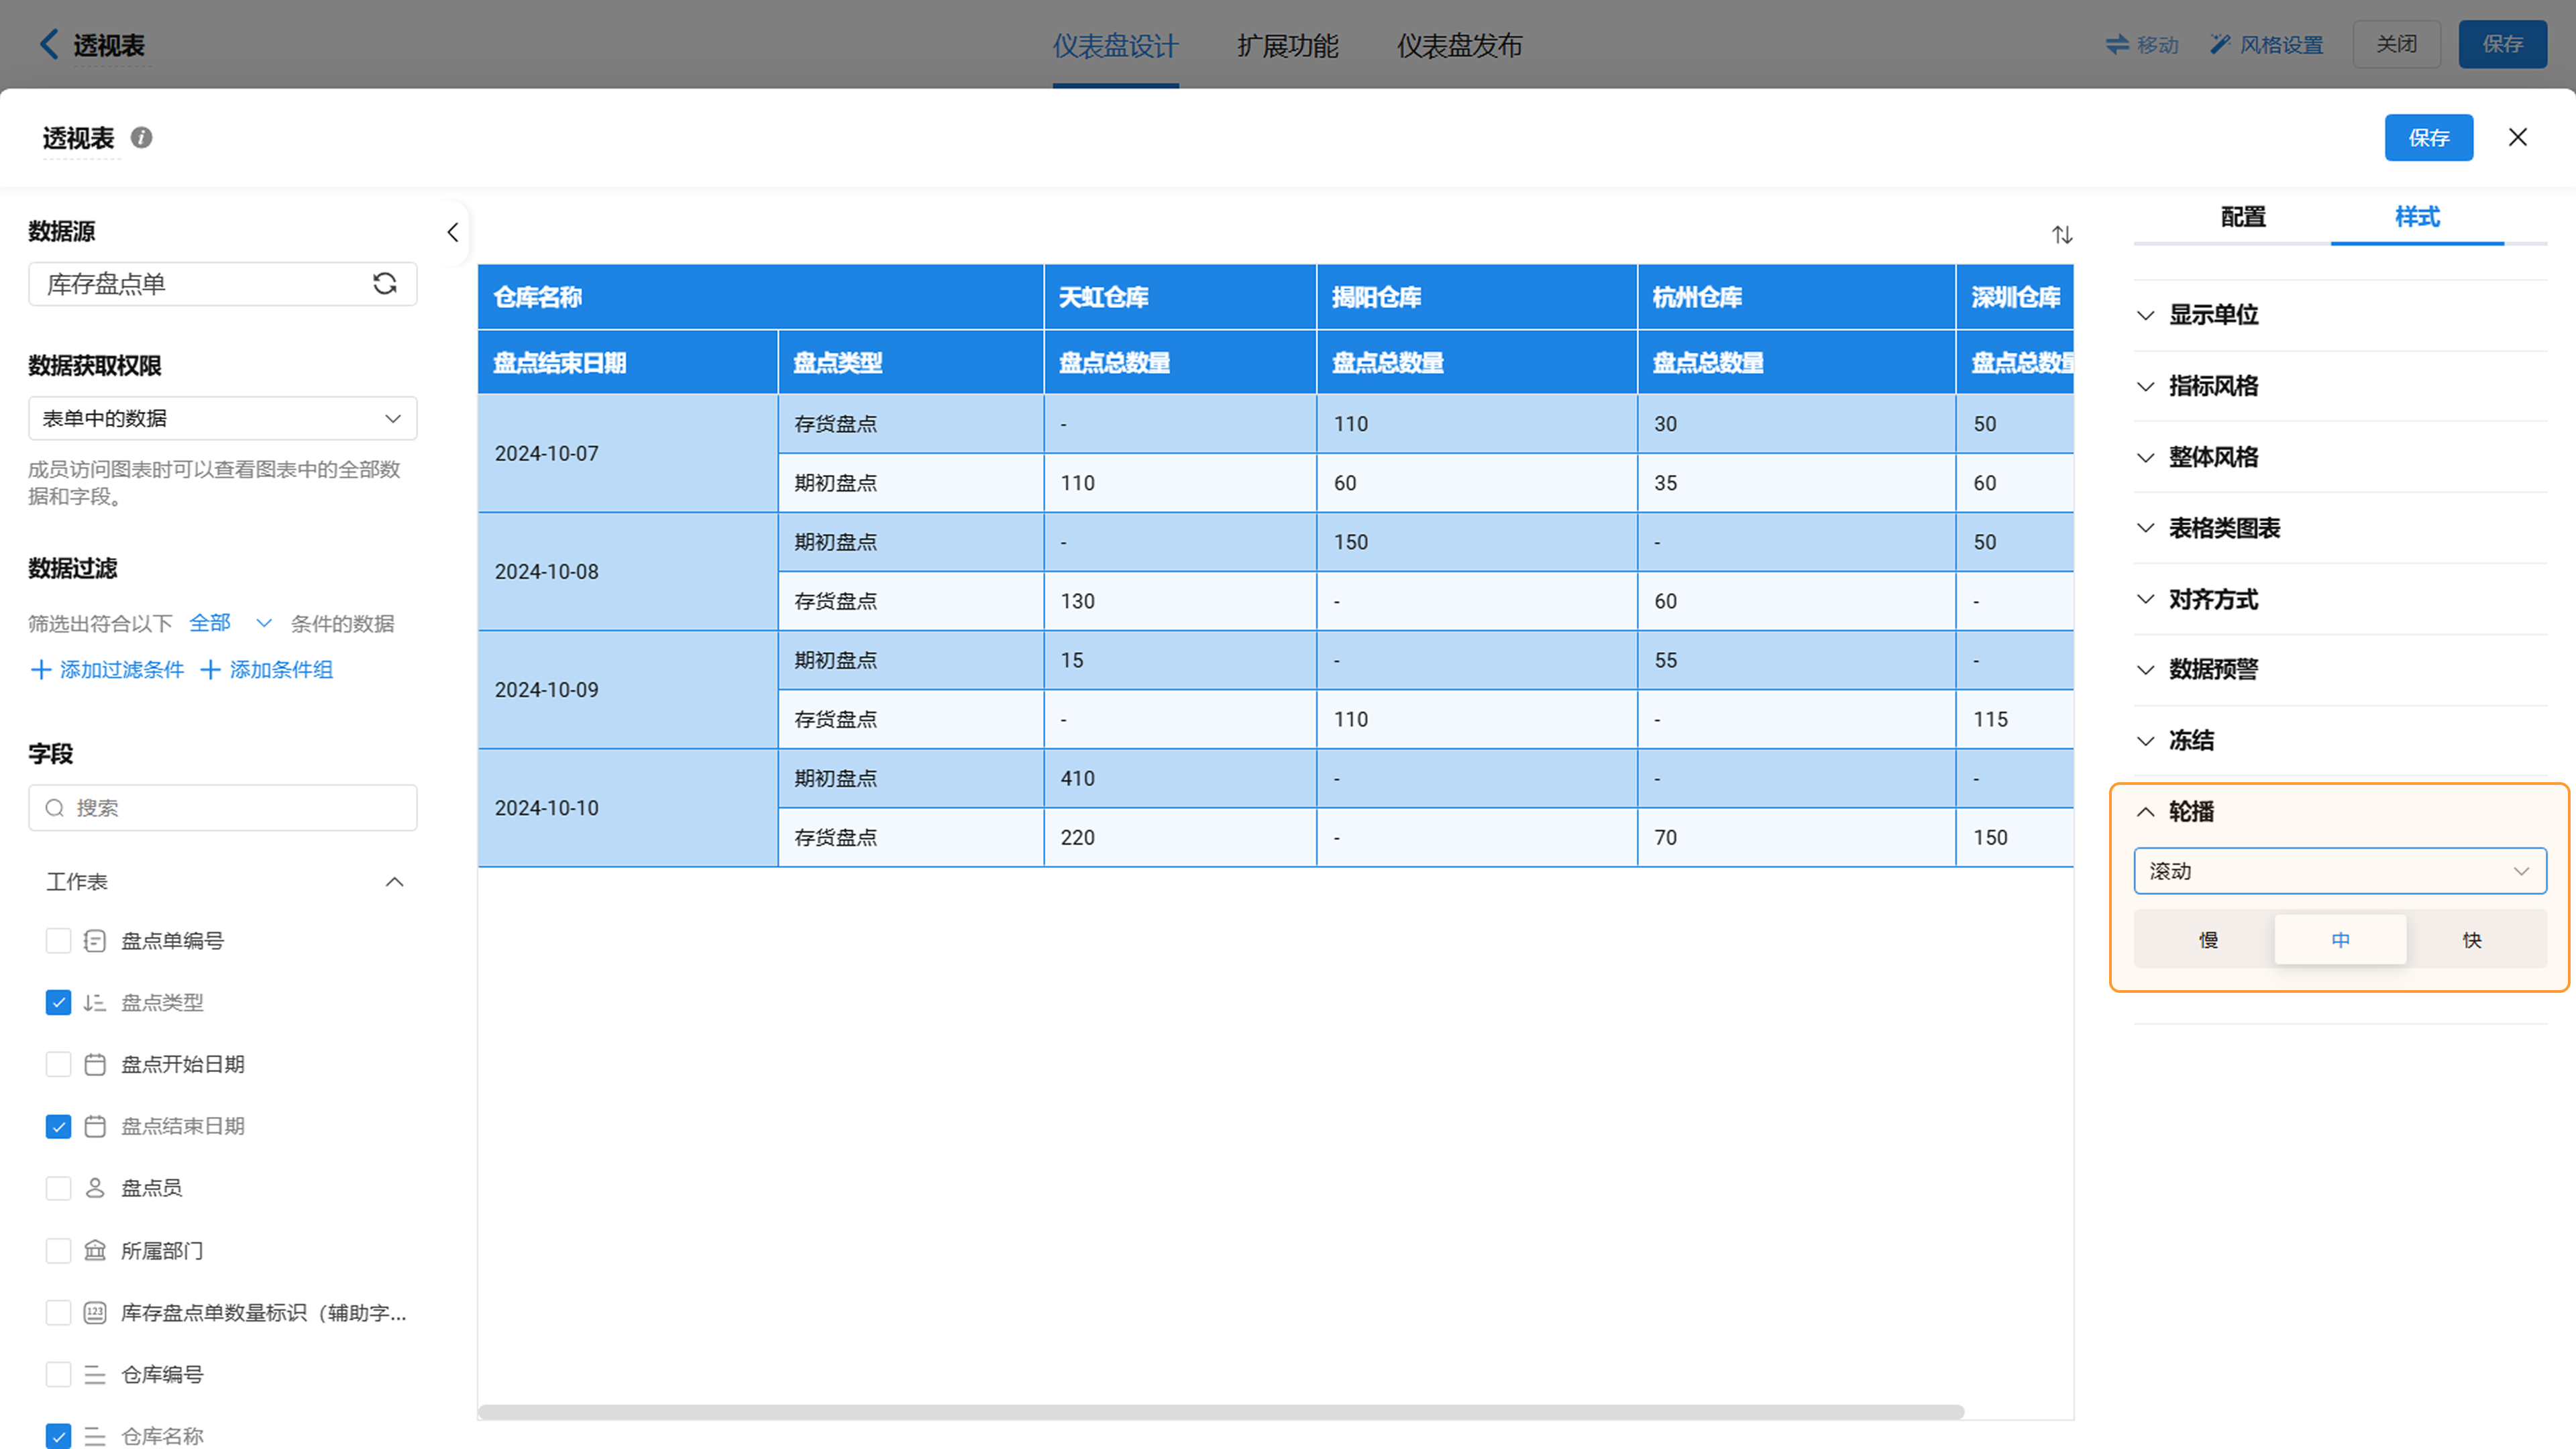Click the 仓库名称 text field icon

click(95, 1437)
